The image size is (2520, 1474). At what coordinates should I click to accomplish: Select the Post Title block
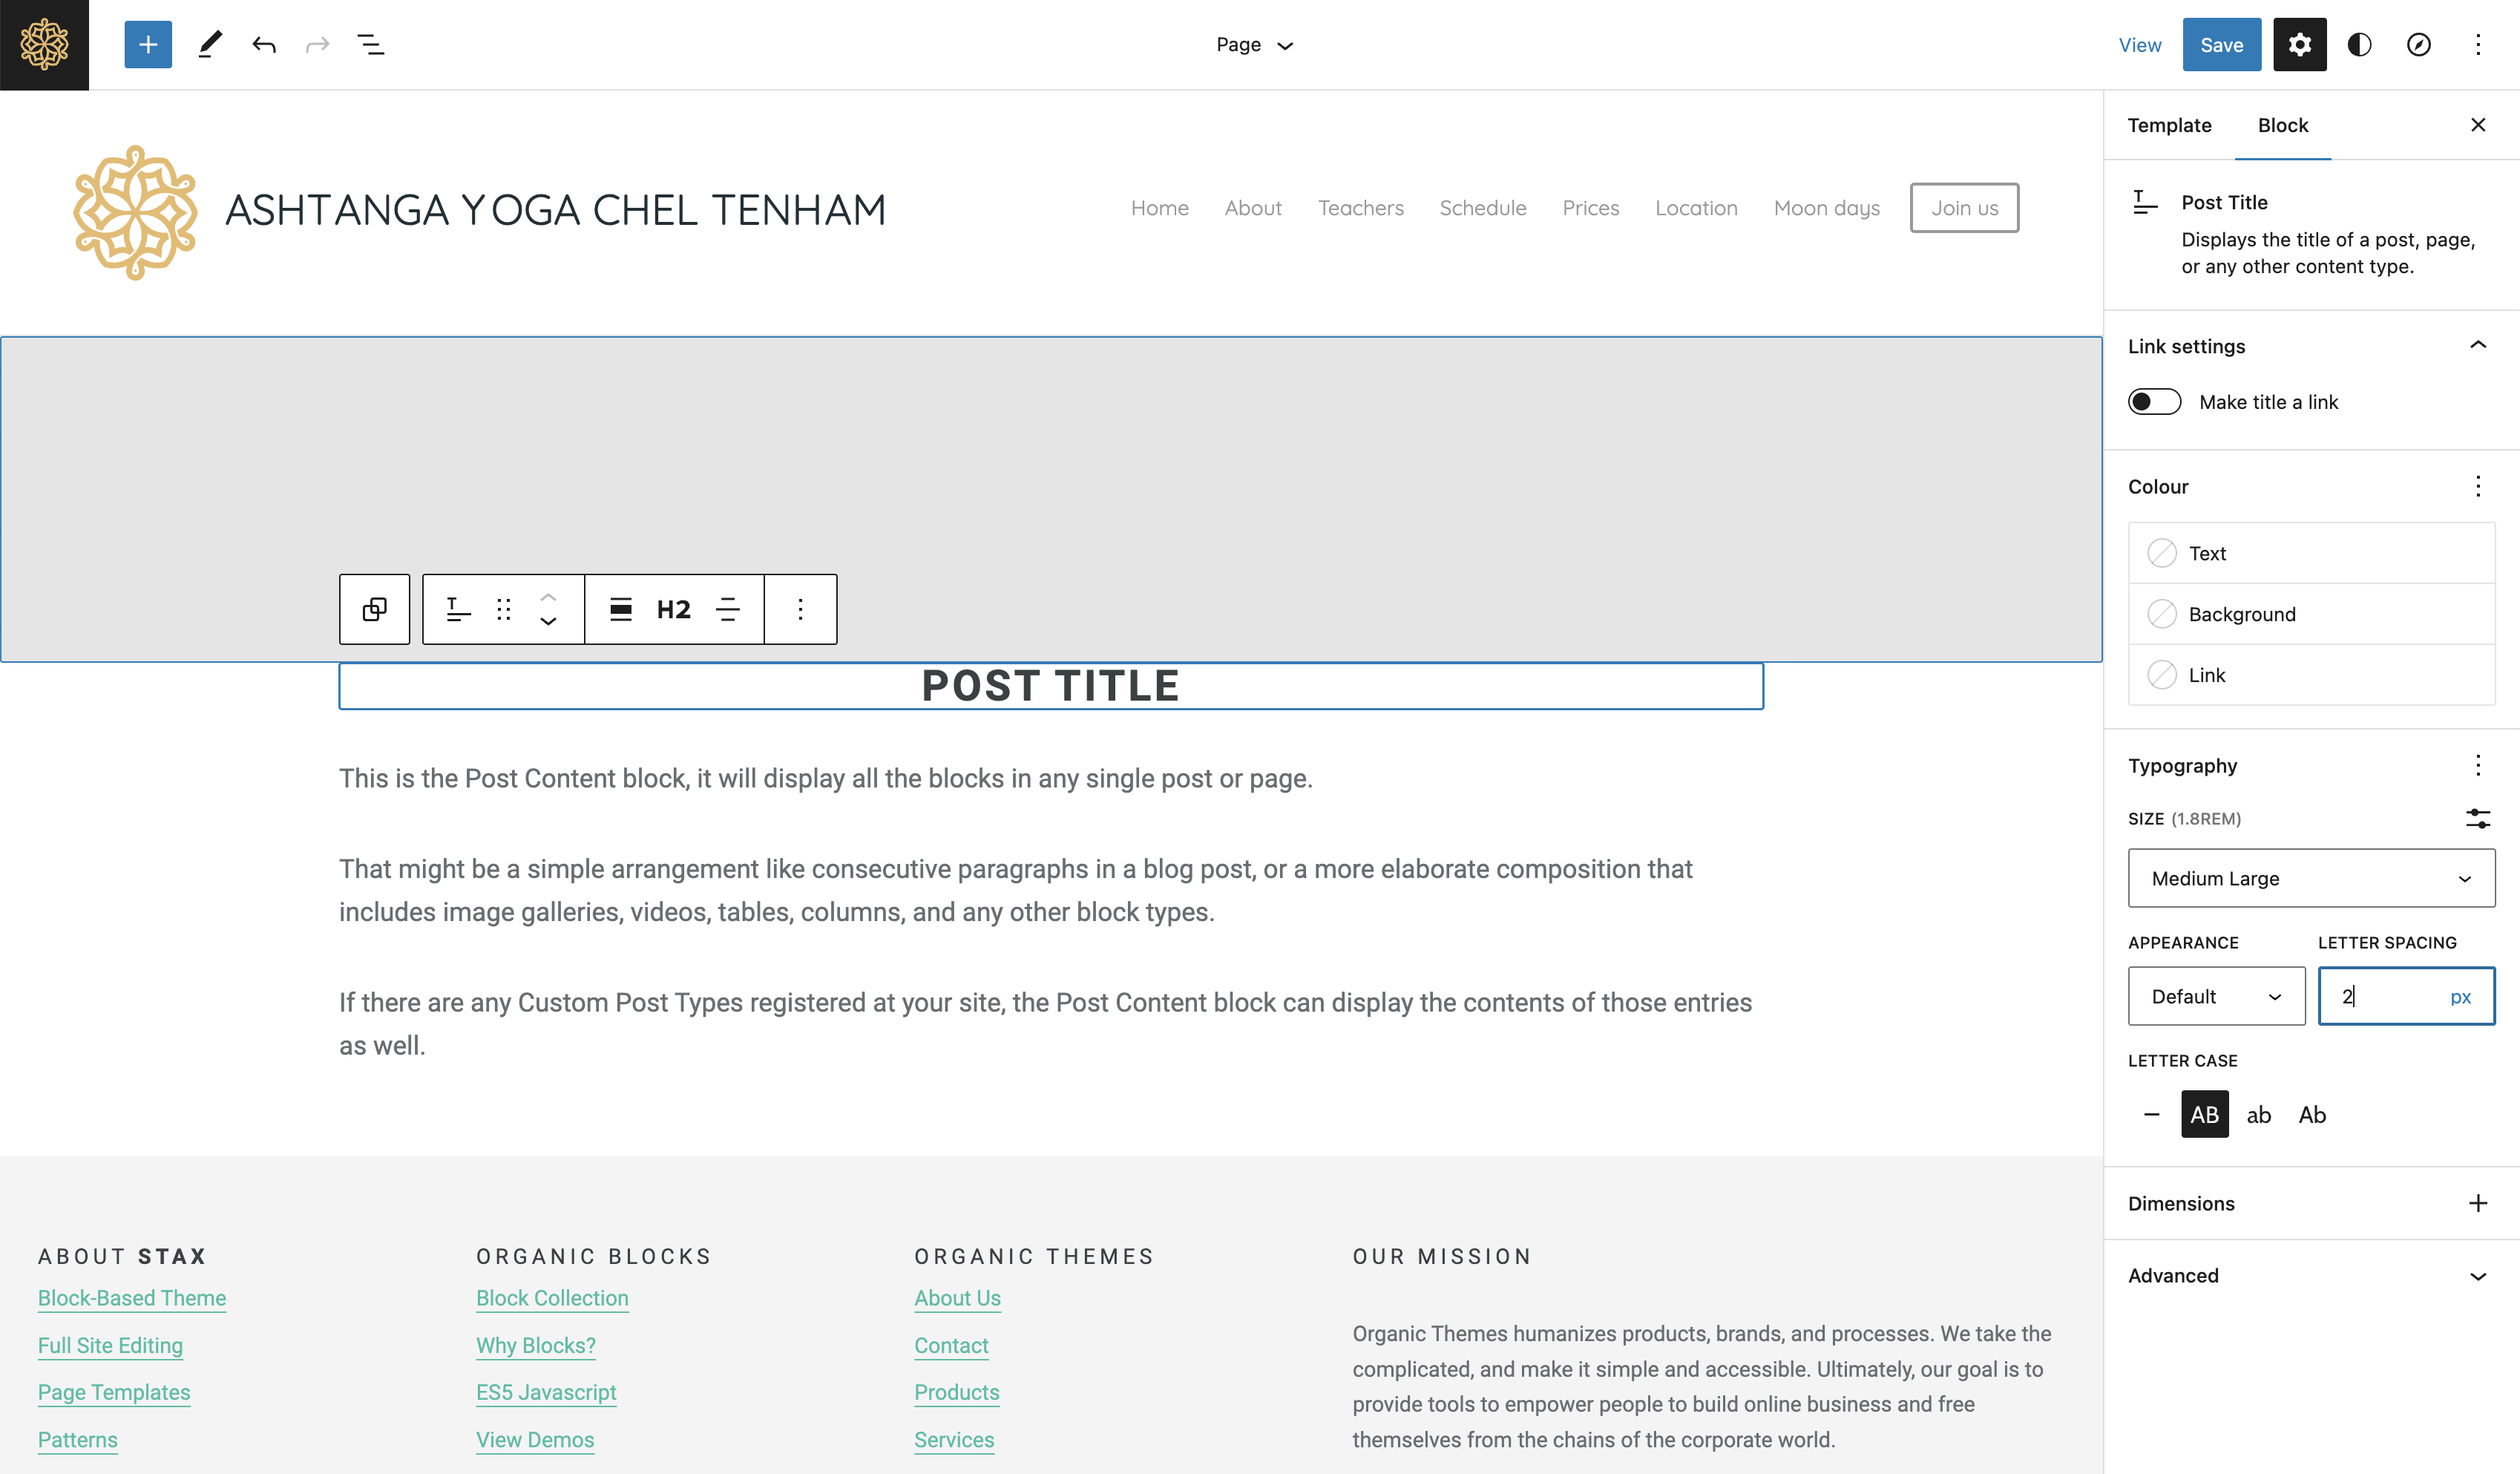coord(1050,686)
